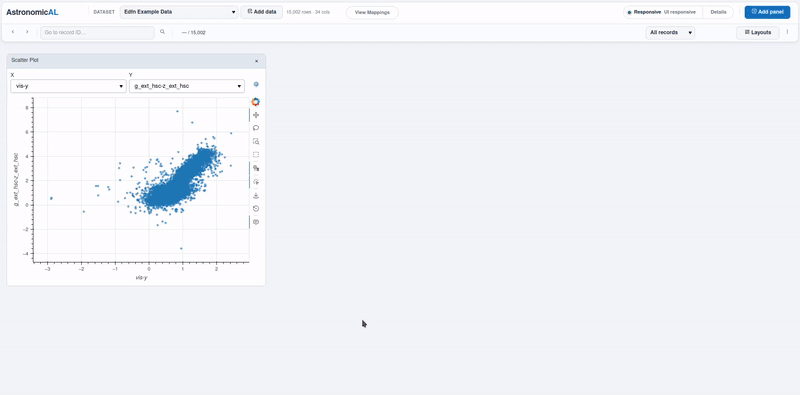
Task: Select the Pan tool in plot toolbar
Action: point(256,115)
